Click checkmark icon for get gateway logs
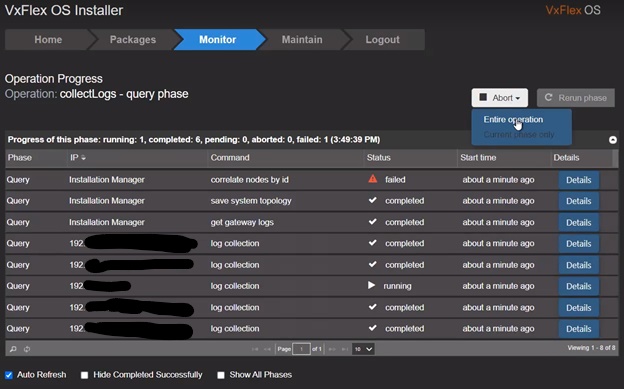This screenshot has width=624, height=389. click(372, 221)
